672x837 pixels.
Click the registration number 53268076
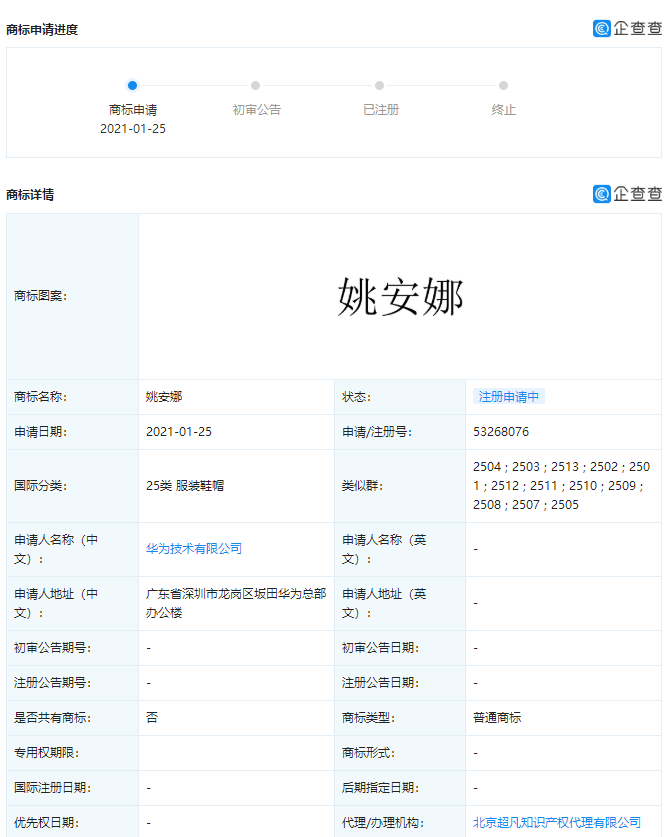501,432
